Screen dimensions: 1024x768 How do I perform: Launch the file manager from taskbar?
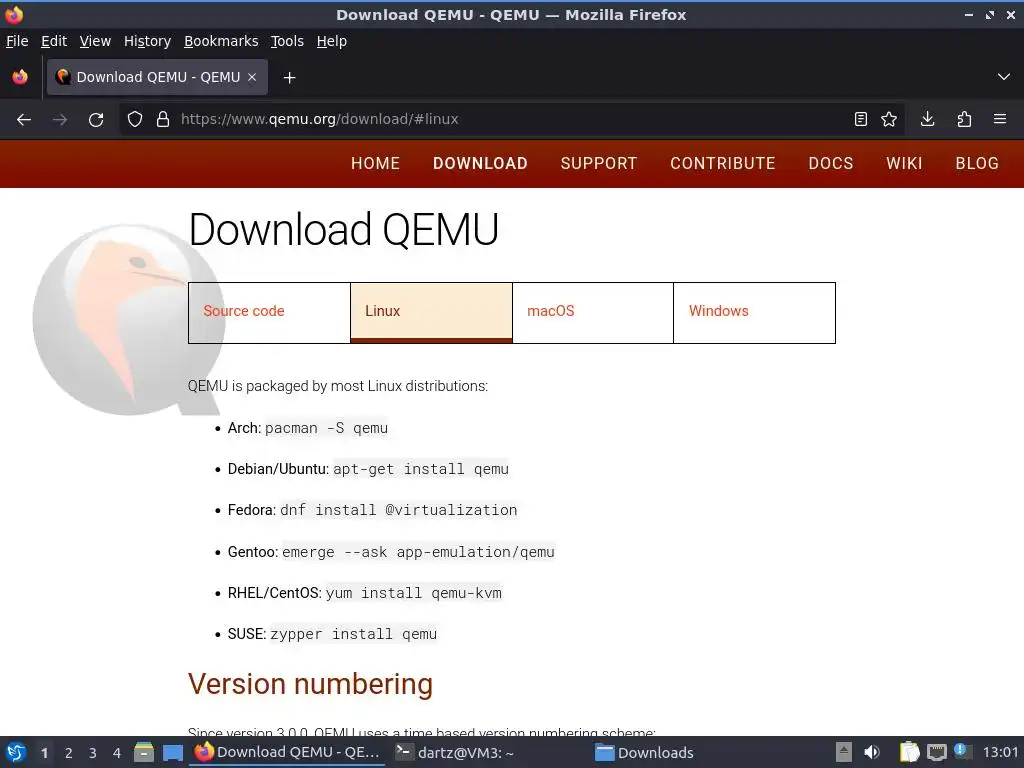pyautogui.click(x=144, y=752)
